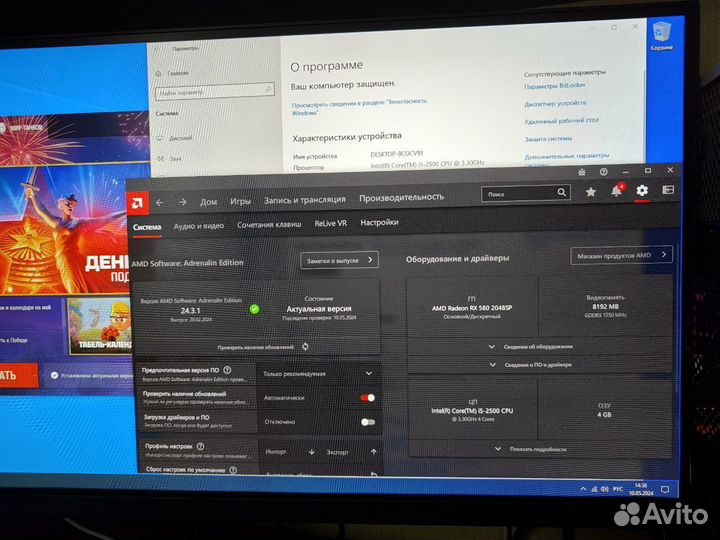The image size is (720, 540).
Task: Open the bug report icon in AMD title bar
Action: tap(582, 172)
